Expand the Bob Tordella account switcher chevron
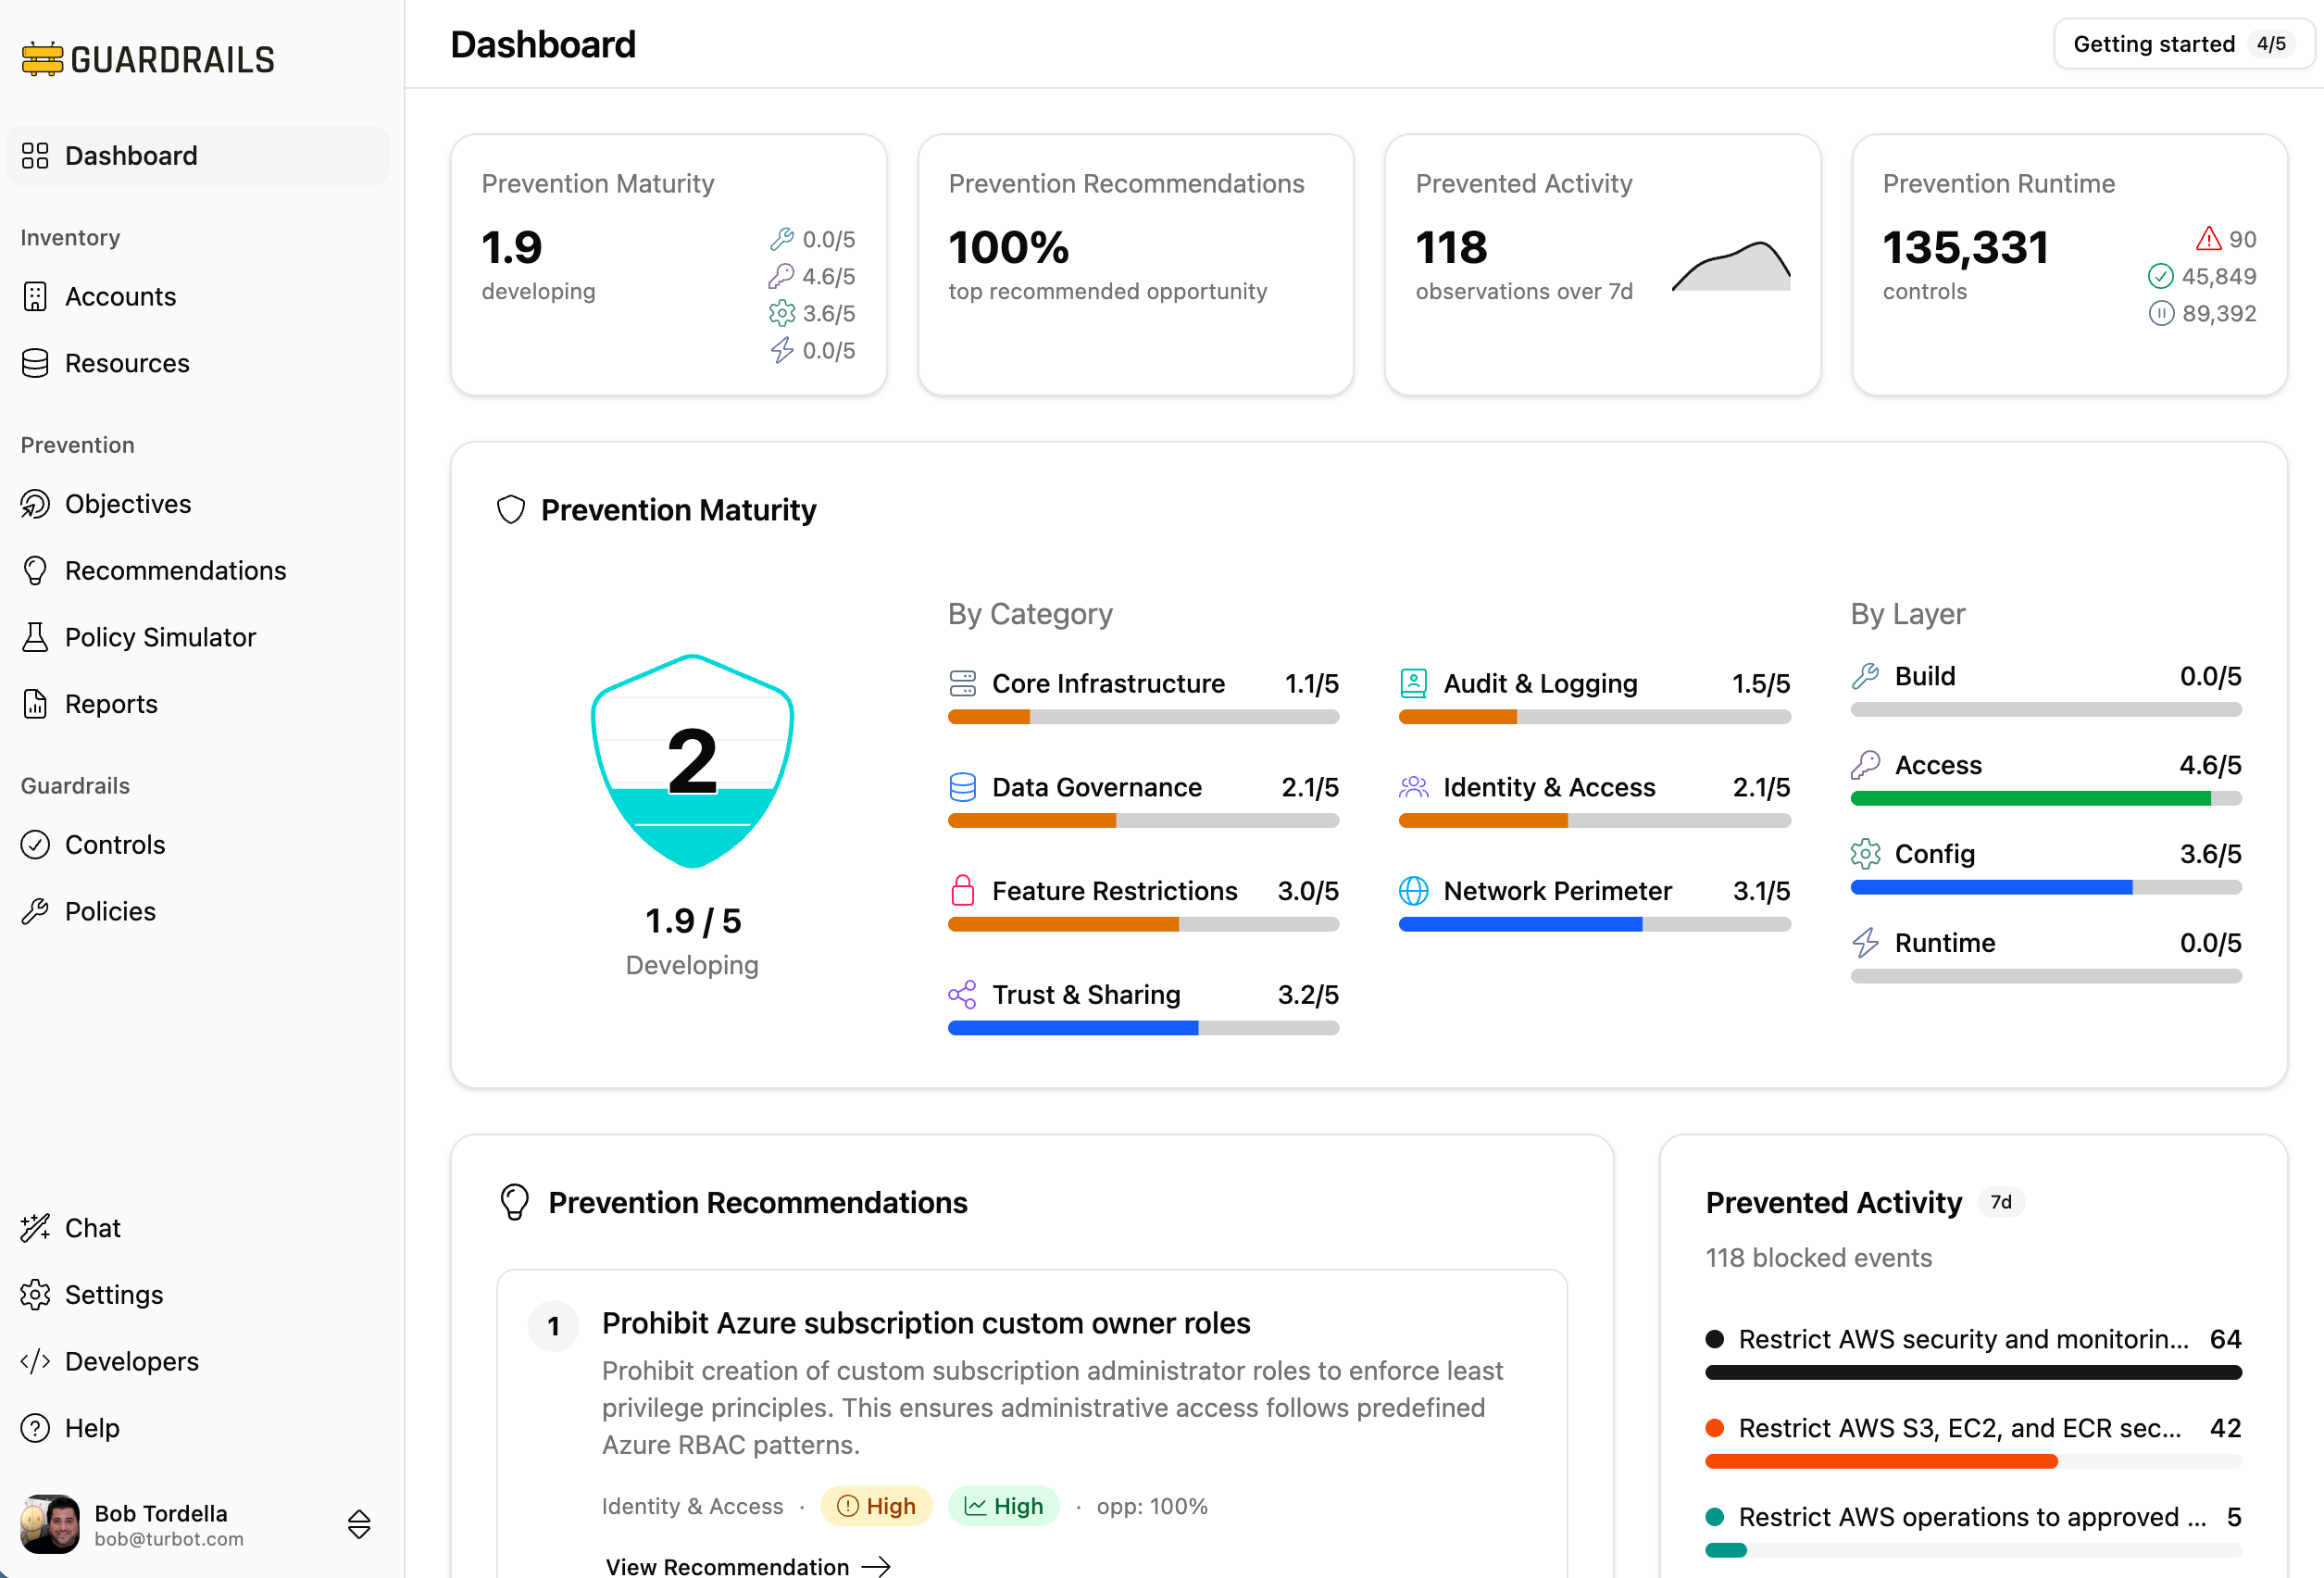 (x=359, y=1524)
